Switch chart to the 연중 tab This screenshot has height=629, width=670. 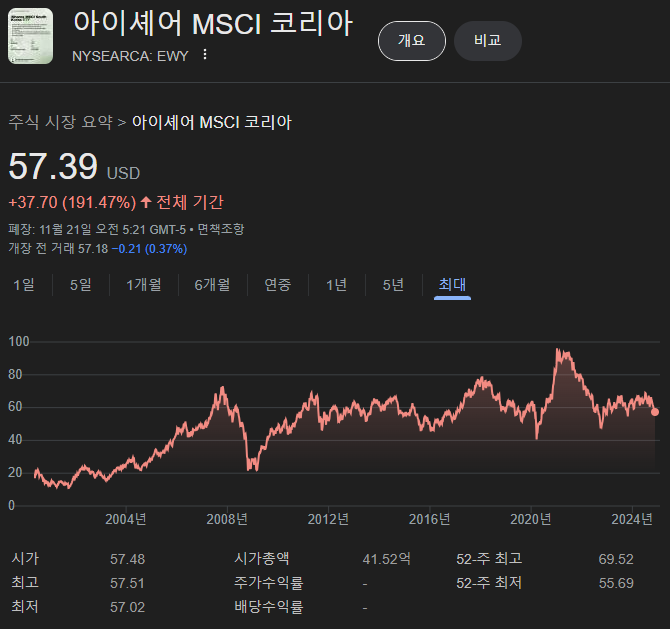[x=277, y=285]
